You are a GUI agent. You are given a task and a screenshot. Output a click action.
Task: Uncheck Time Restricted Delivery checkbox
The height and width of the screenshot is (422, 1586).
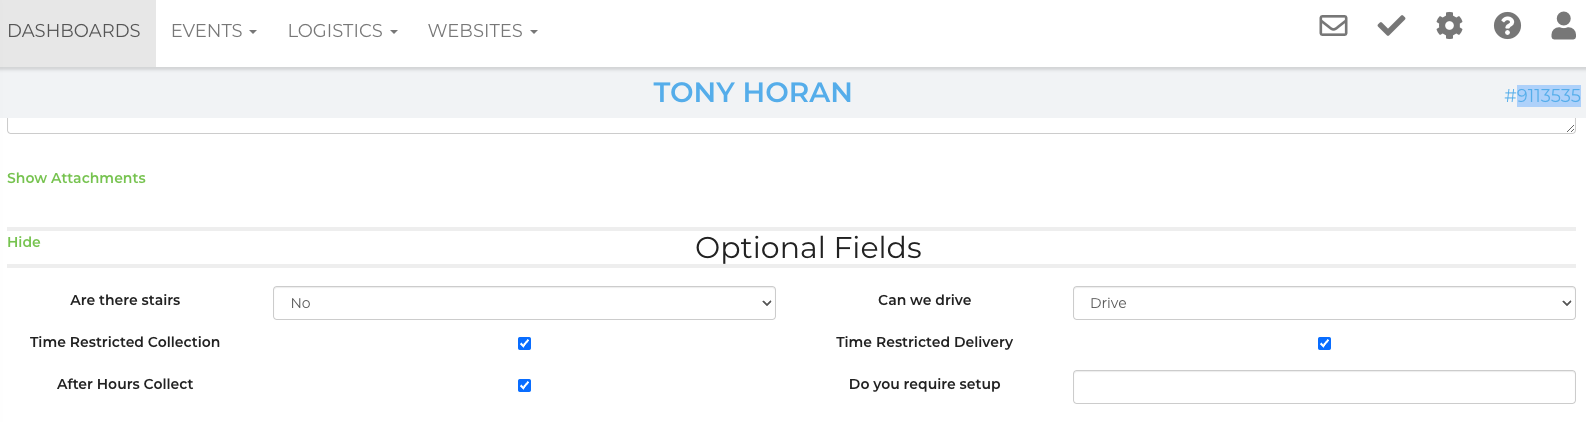point(1324,343)
